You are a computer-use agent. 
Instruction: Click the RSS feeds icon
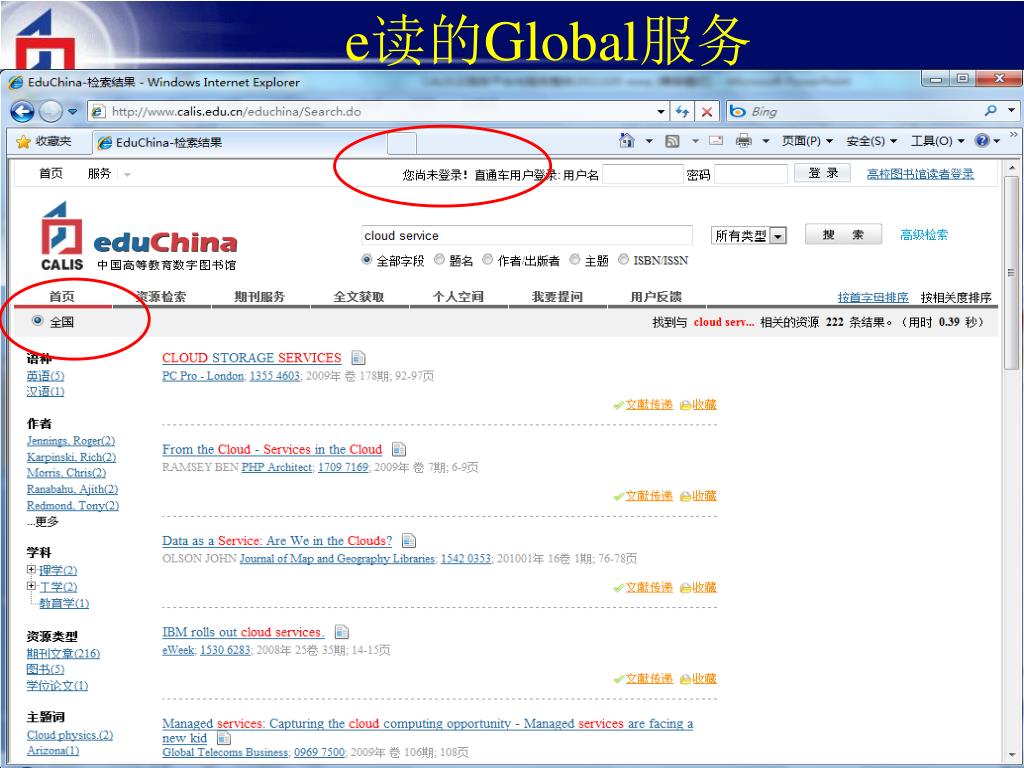(x=672, y=141)
